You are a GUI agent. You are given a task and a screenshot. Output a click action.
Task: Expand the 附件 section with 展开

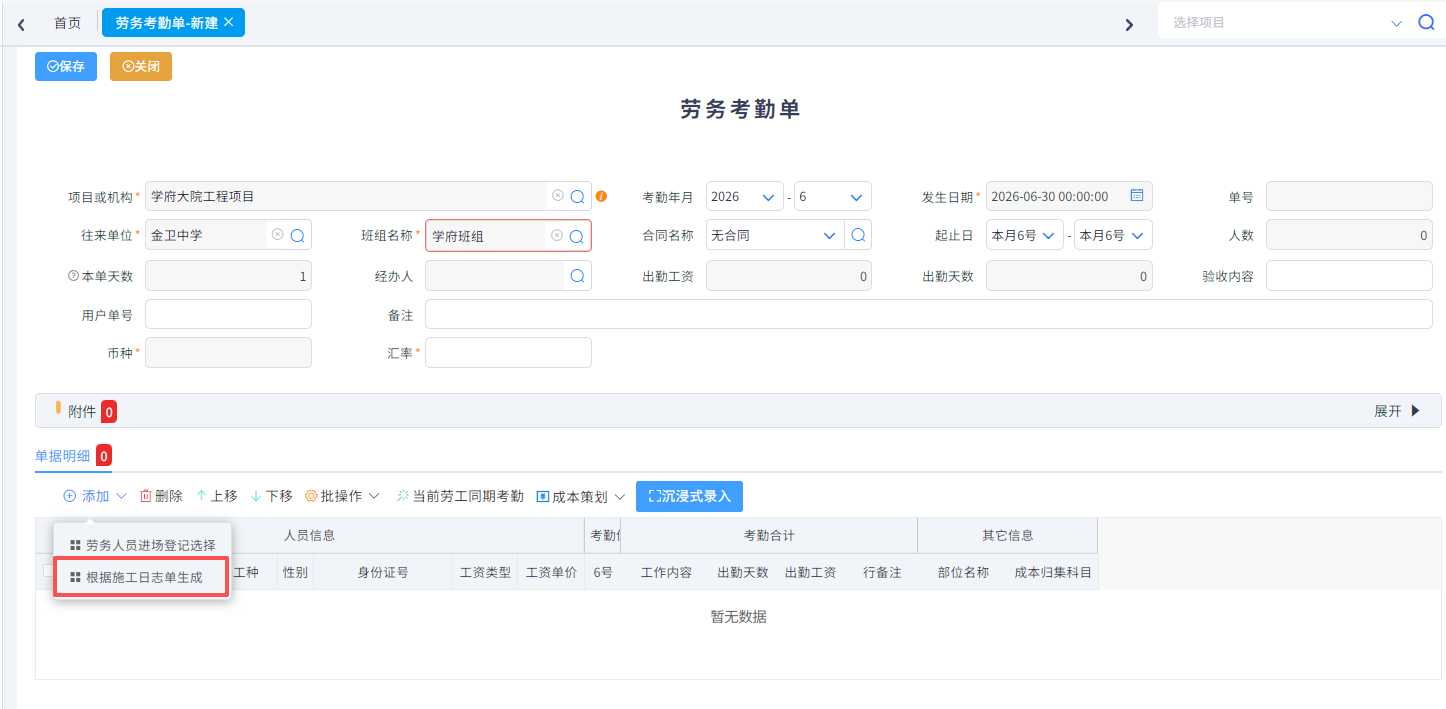pos(1398,411)
